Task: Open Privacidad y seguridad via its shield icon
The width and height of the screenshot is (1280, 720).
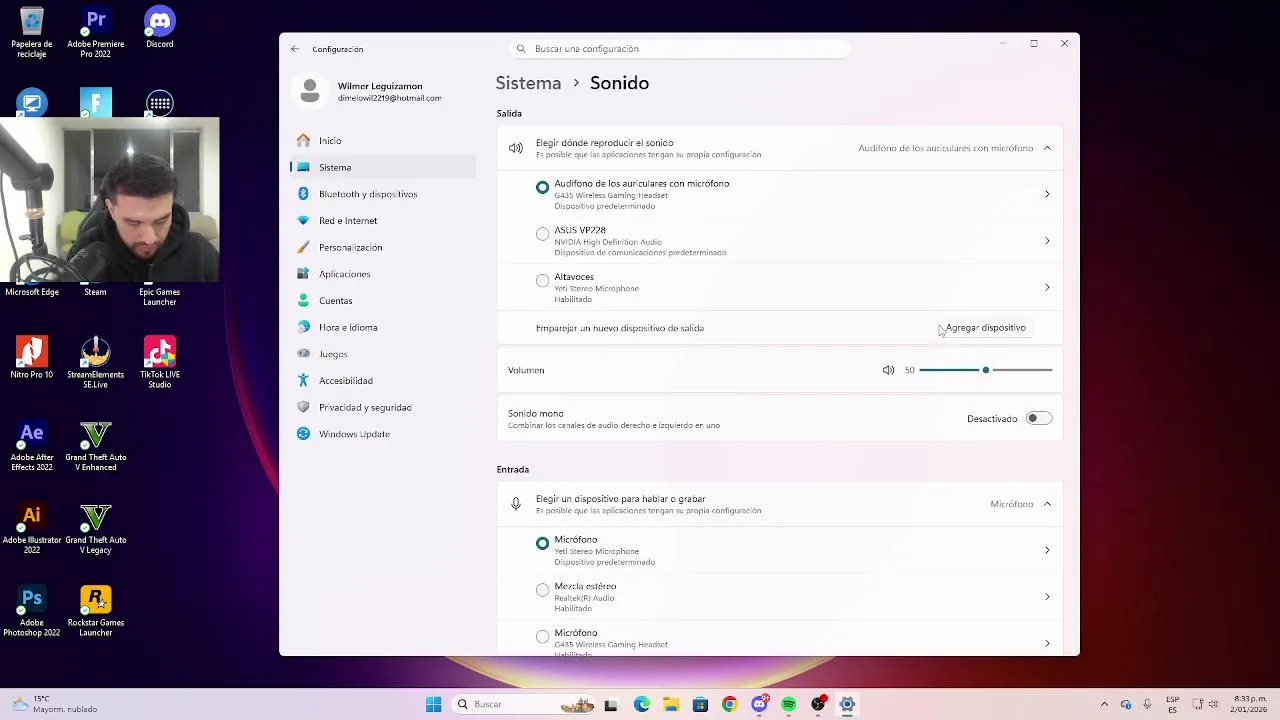Action: (x=303, y=407)
